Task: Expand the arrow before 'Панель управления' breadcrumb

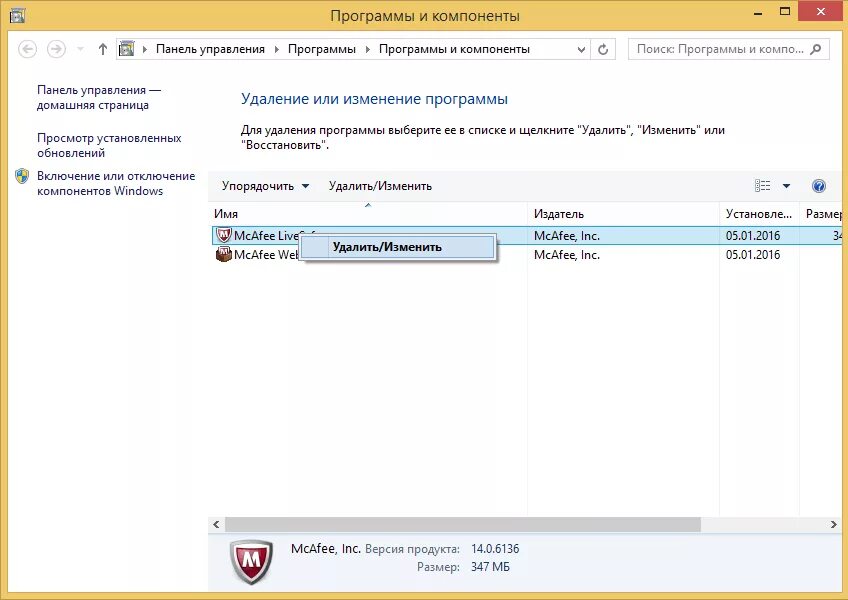Action: click(145, 49)
